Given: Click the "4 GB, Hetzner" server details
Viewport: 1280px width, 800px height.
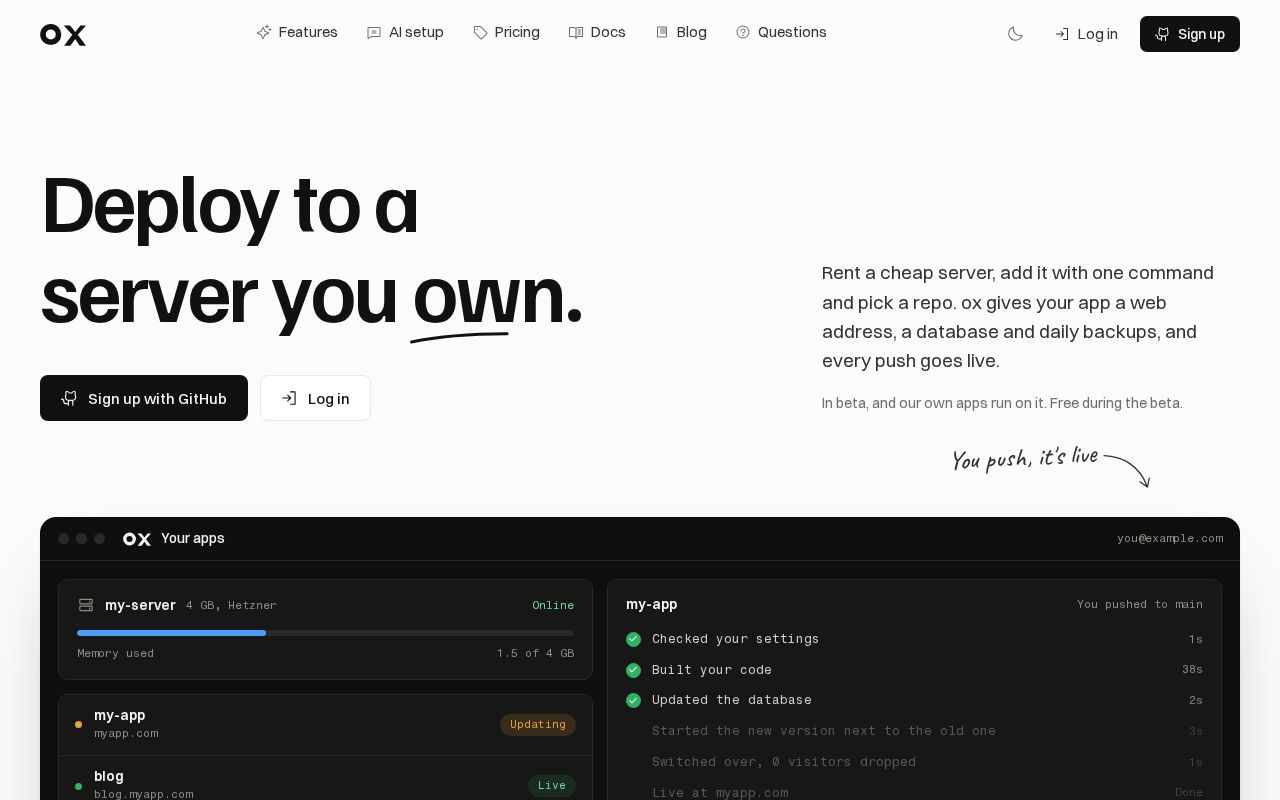Looking at the screenshot, I should point(231,606).
